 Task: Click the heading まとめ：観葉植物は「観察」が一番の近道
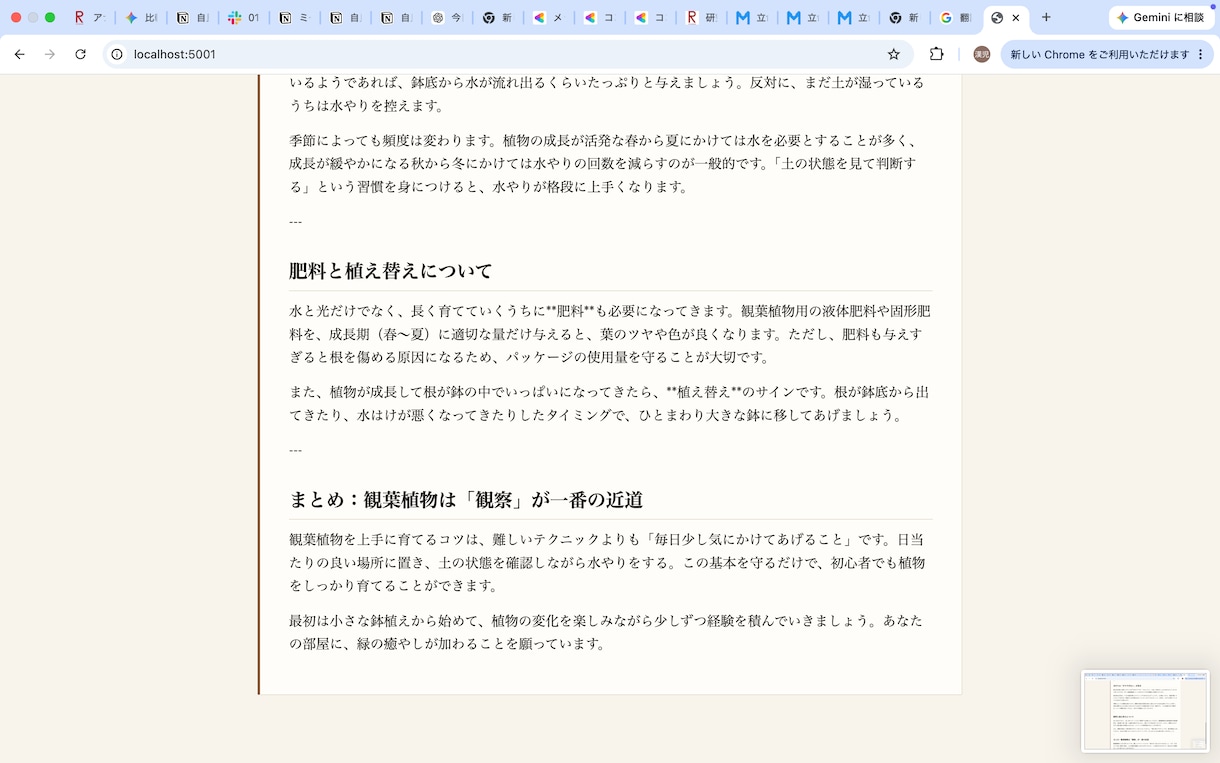coord(466,500)
